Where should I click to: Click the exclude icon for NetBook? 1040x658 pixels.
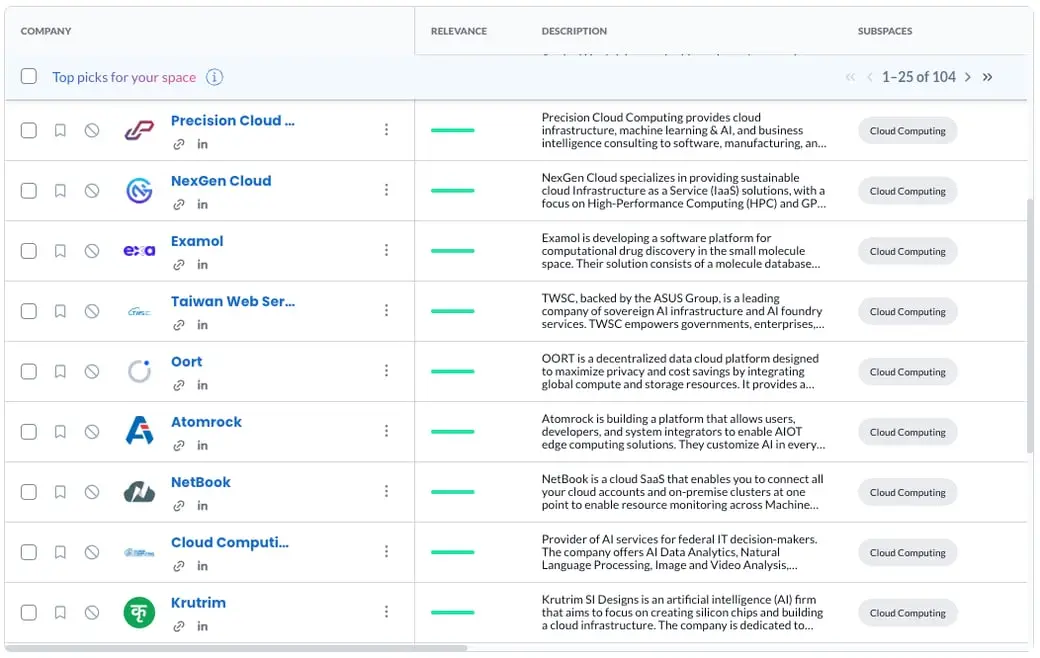point(92,492)
